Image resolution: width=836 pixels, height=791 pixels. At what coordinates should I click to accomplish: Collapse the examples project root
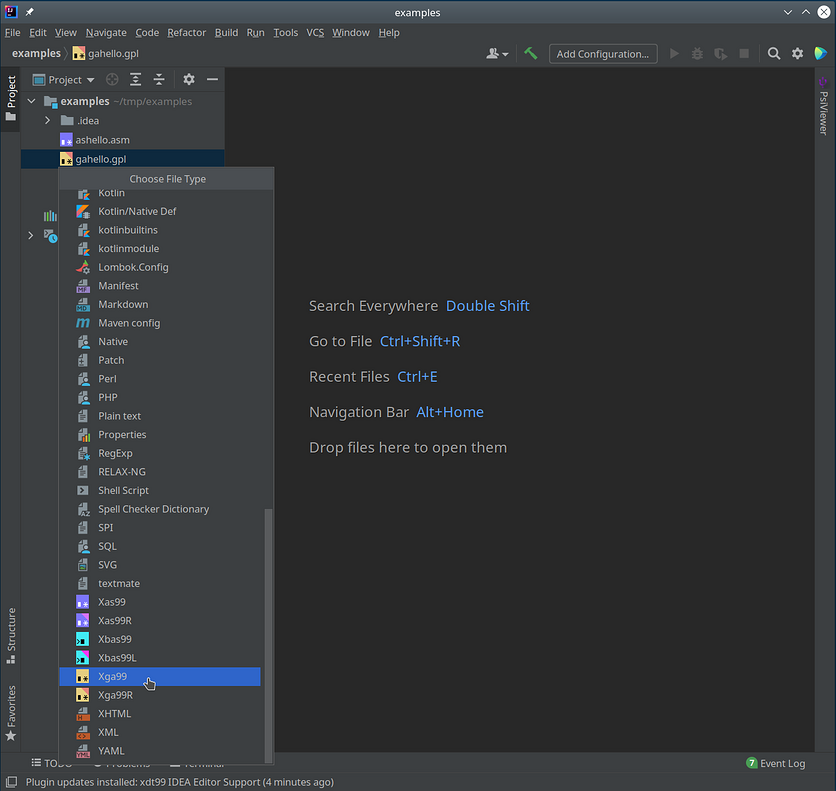(30, 101)
